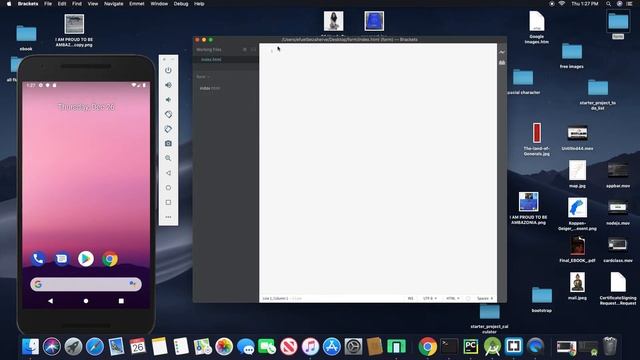Open Finder from the Dock
This screenshot has height=360, width=640.
point(30,347)
